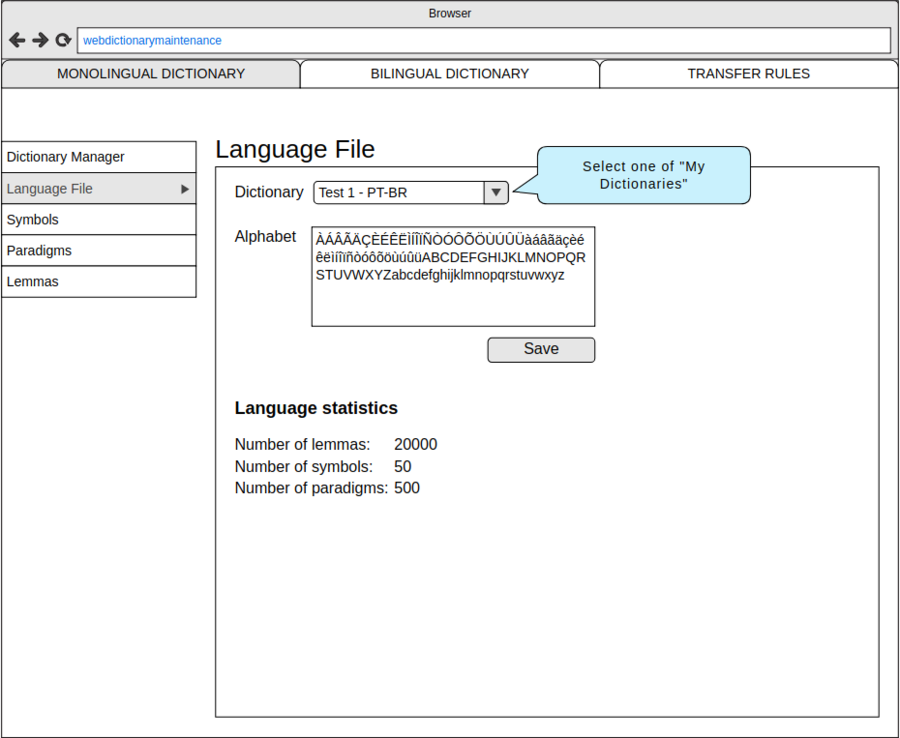The height and width of the screenshot is (738, 900).
Task: Click the browser forward arrow
Action: [x=40, y=40]
